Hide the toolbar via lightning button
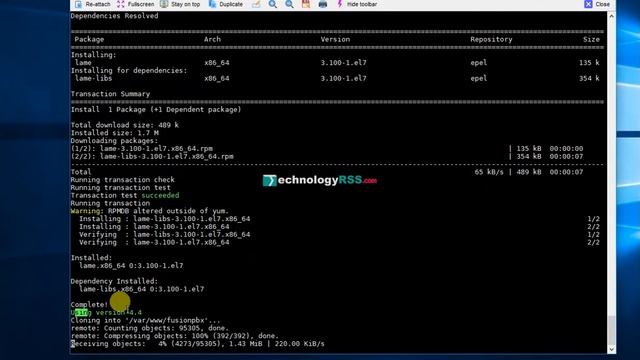640x360 pixels. [357, 4]
